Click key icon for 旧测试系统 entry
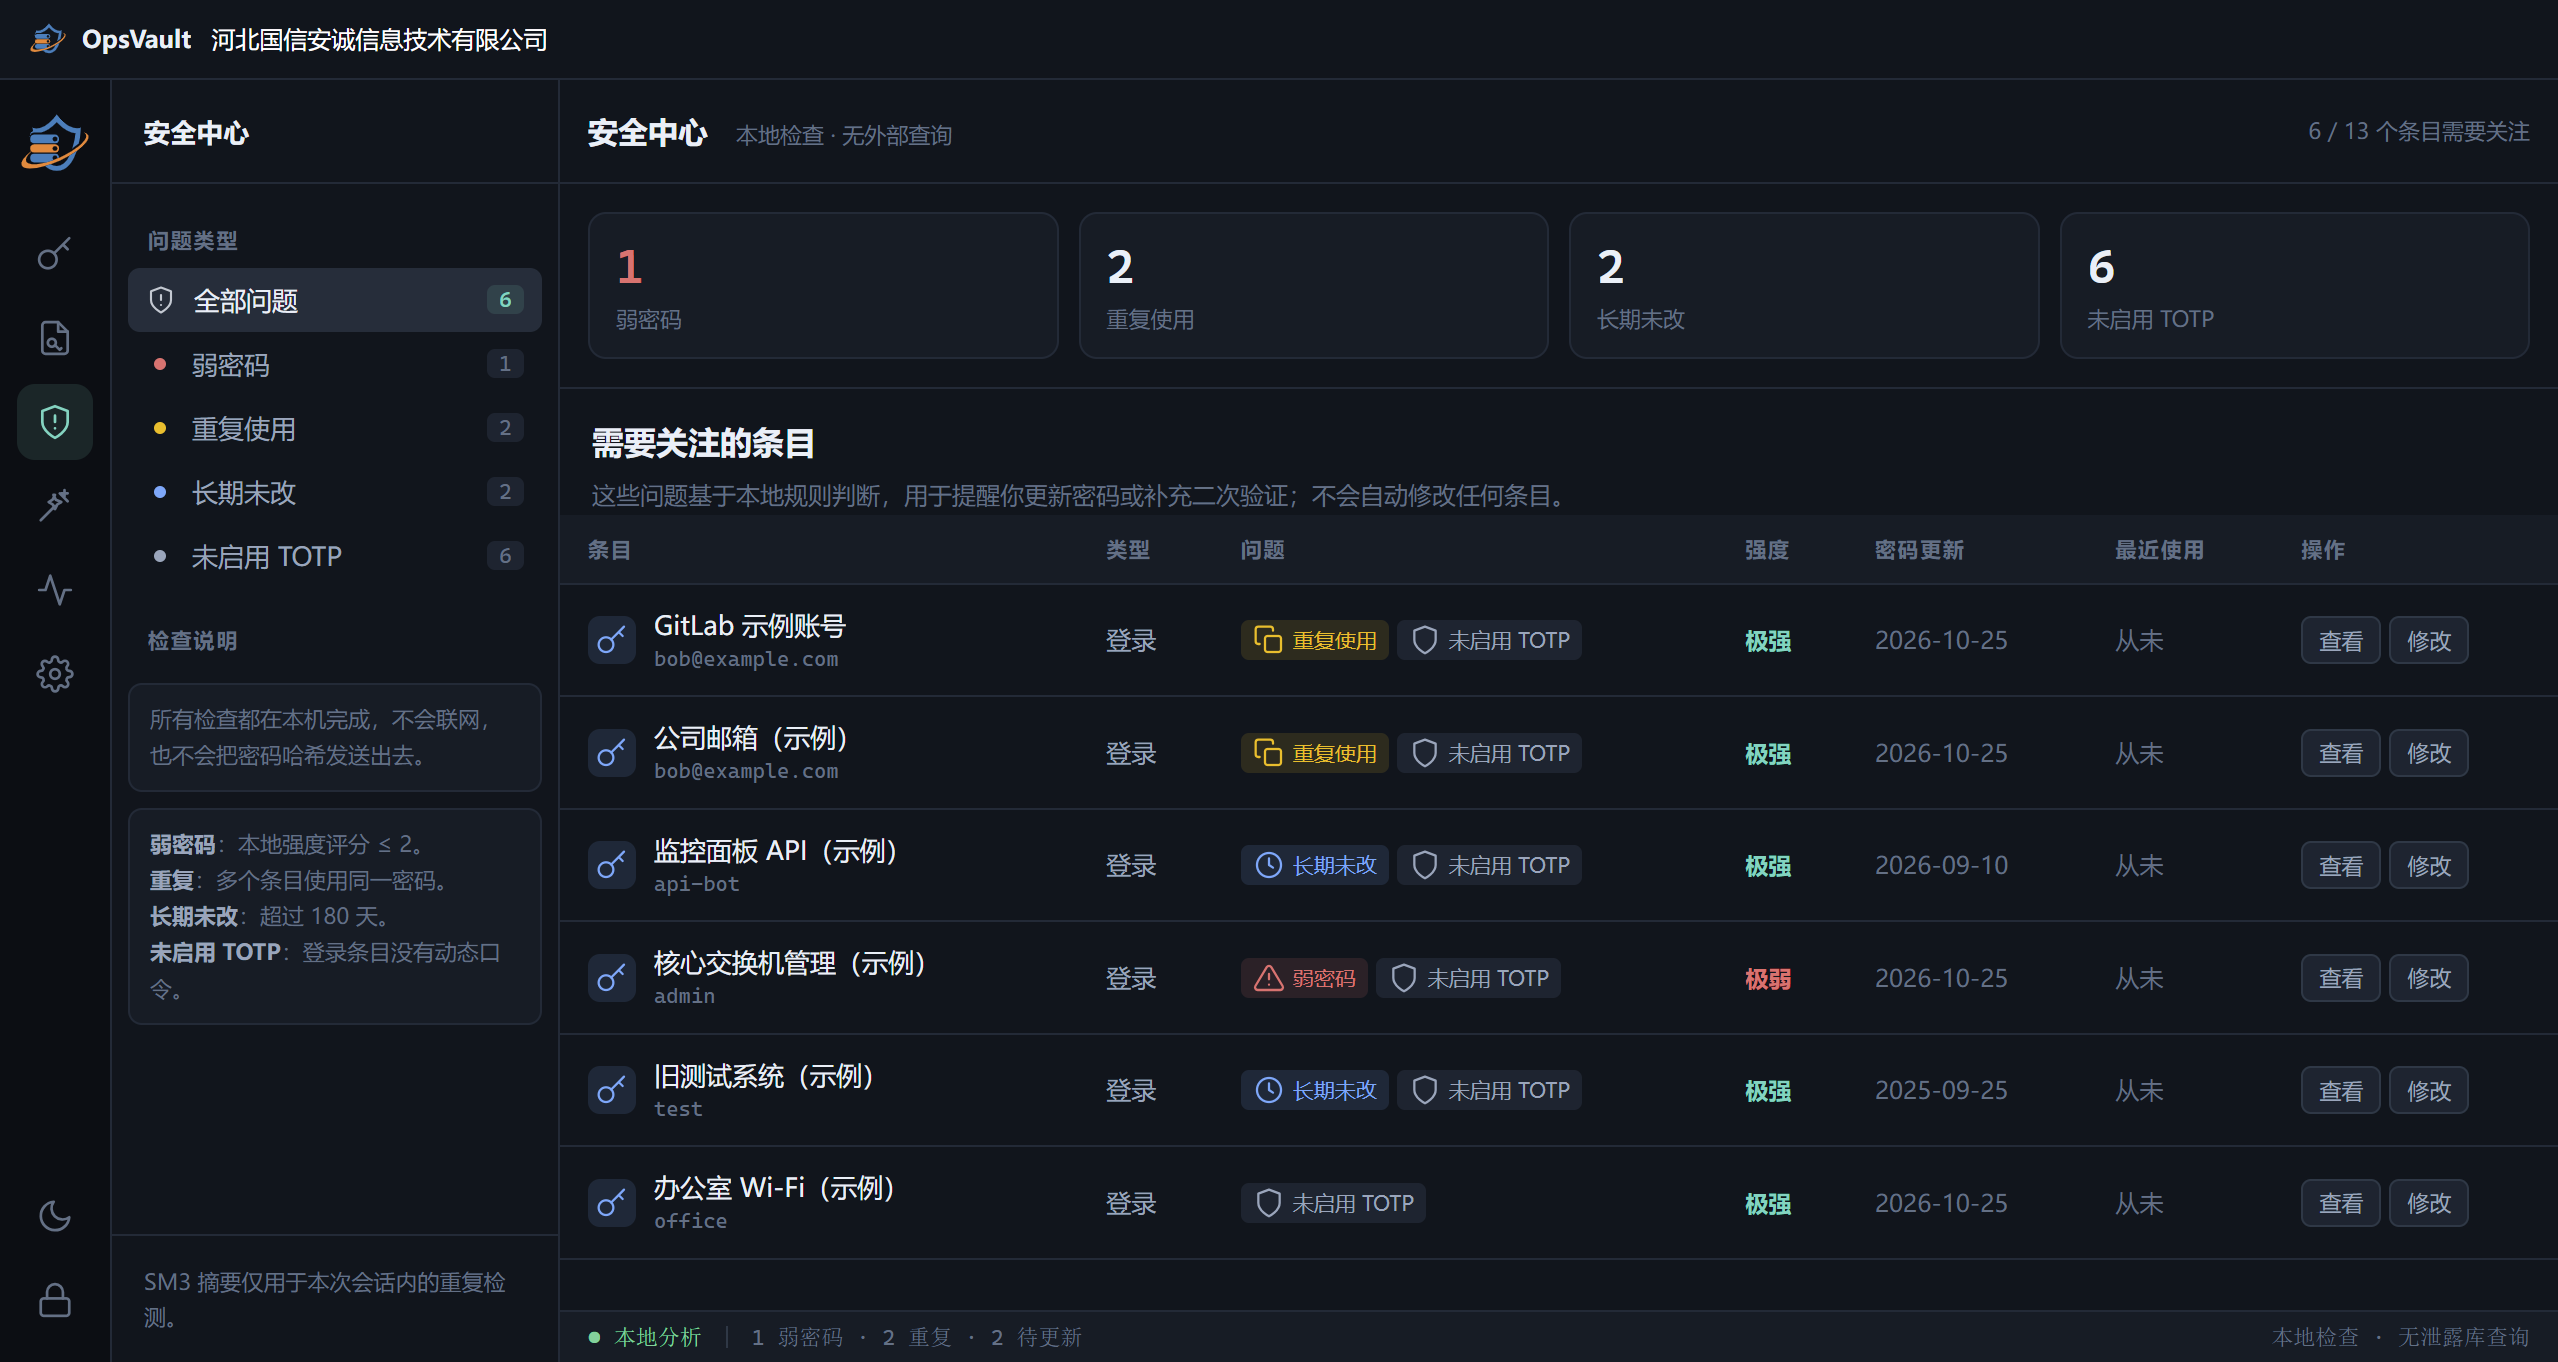2558x1362 pixels. 612,1090
